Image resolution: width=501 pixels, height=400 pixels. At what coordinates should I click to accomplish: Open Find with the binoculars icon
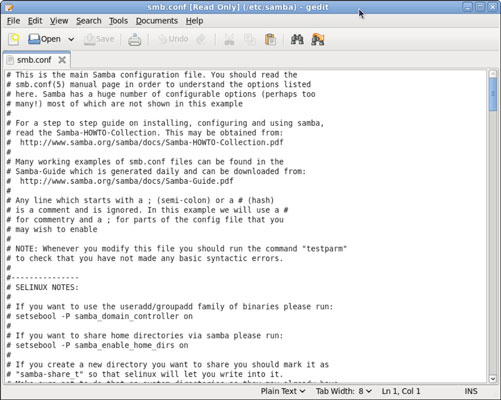pyautogui.click(x=297, y=39)
